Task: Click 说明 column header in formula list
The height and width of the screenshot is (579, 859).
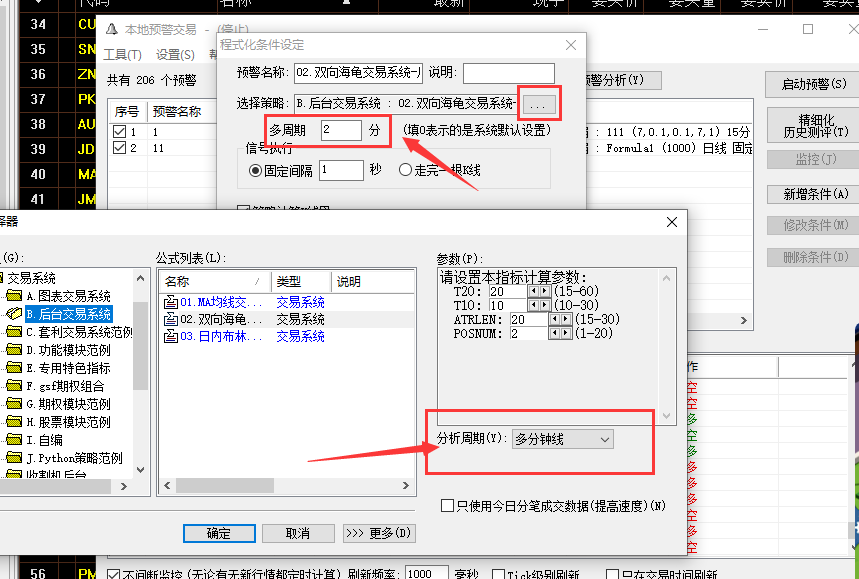Action: [x=373, y=282]
